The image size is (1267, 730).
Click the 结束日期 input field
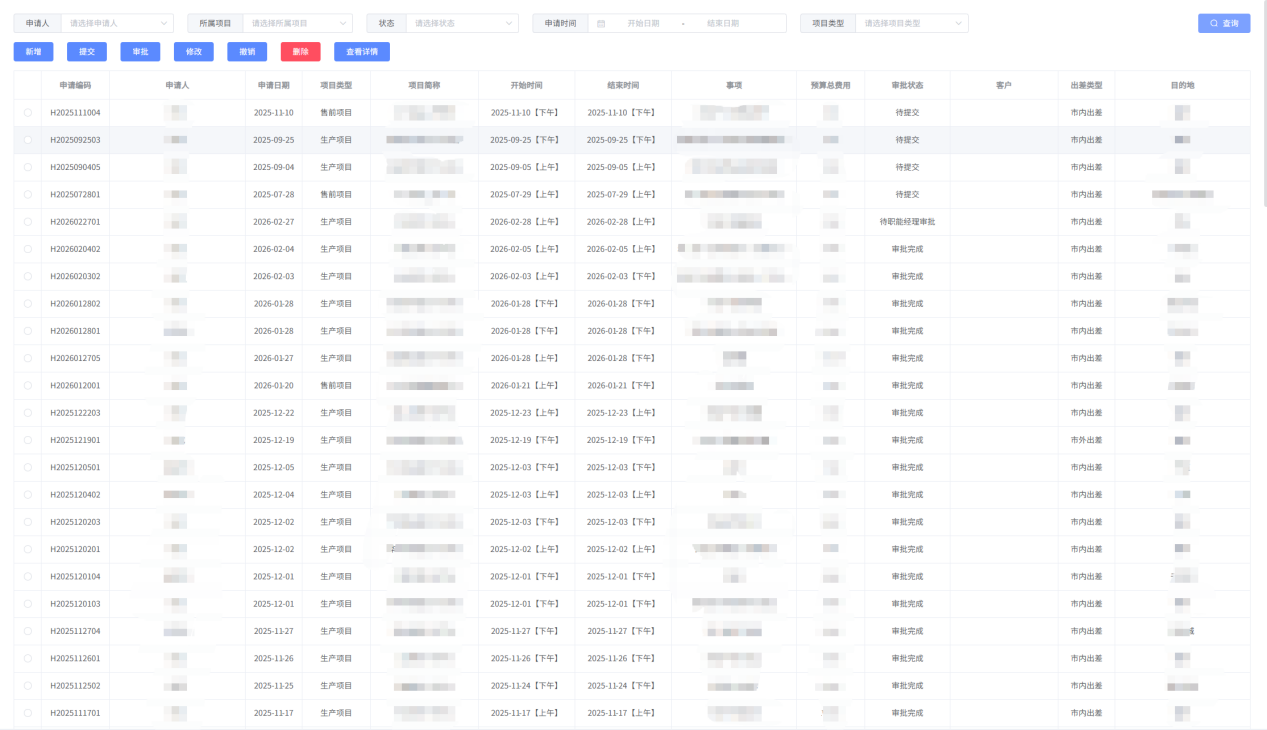coord(723,23)
